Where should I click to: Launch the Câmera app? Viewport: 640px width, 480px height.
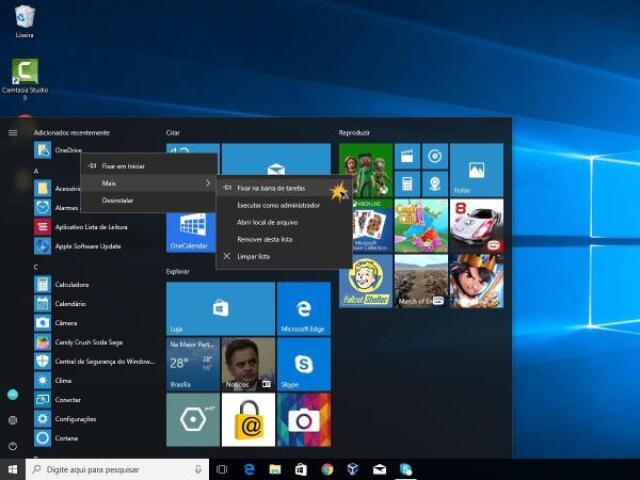pos(56,323)
